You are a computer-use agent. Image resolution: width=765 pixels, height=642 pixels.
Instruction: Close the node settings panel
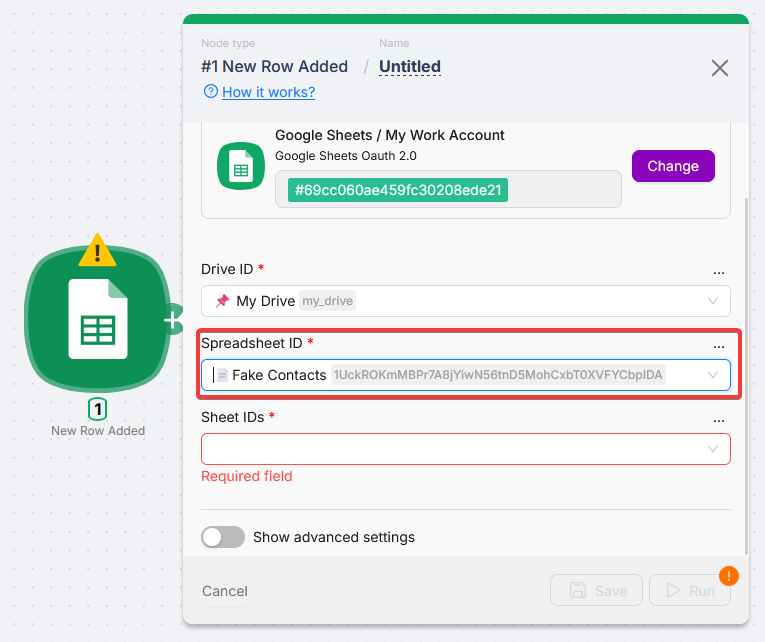[719, 68]
